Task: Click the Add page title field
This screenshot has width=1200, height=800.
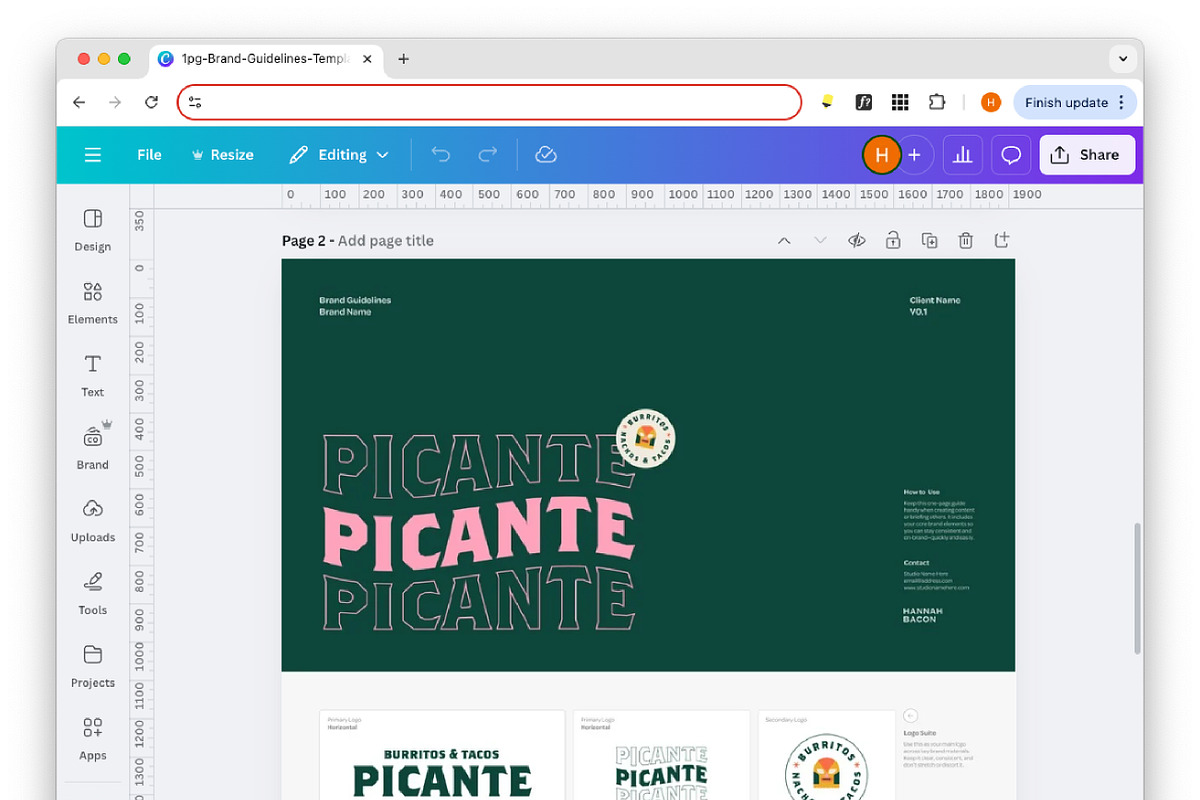Action: (x=386, y=241)
